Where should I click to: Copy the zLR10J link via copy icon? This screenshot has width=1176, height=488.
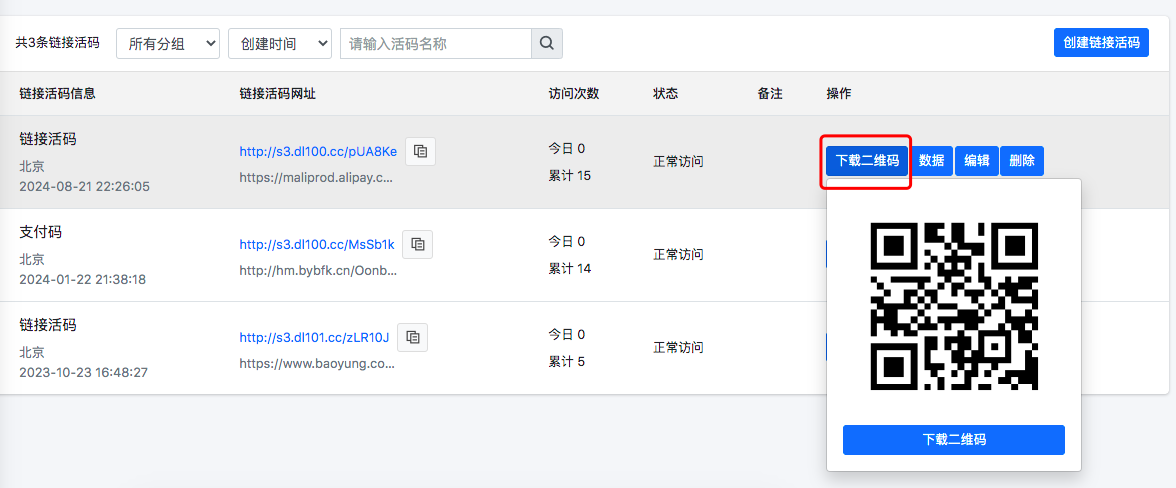[412, 337]
